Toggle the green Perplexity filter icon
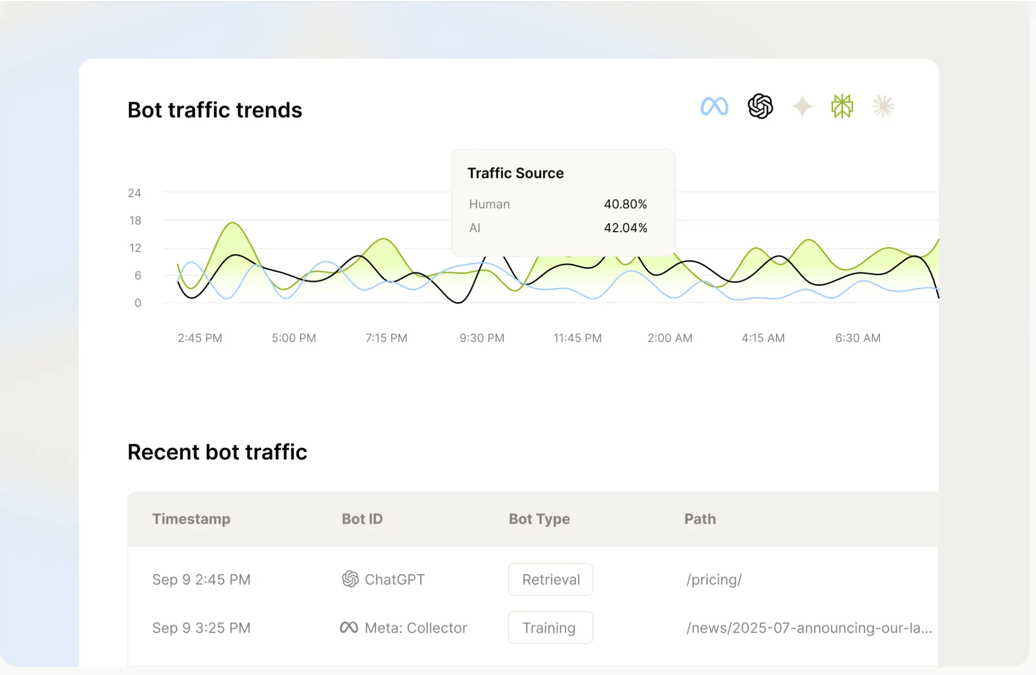1036x675 pixels. [x=842, y=106]
